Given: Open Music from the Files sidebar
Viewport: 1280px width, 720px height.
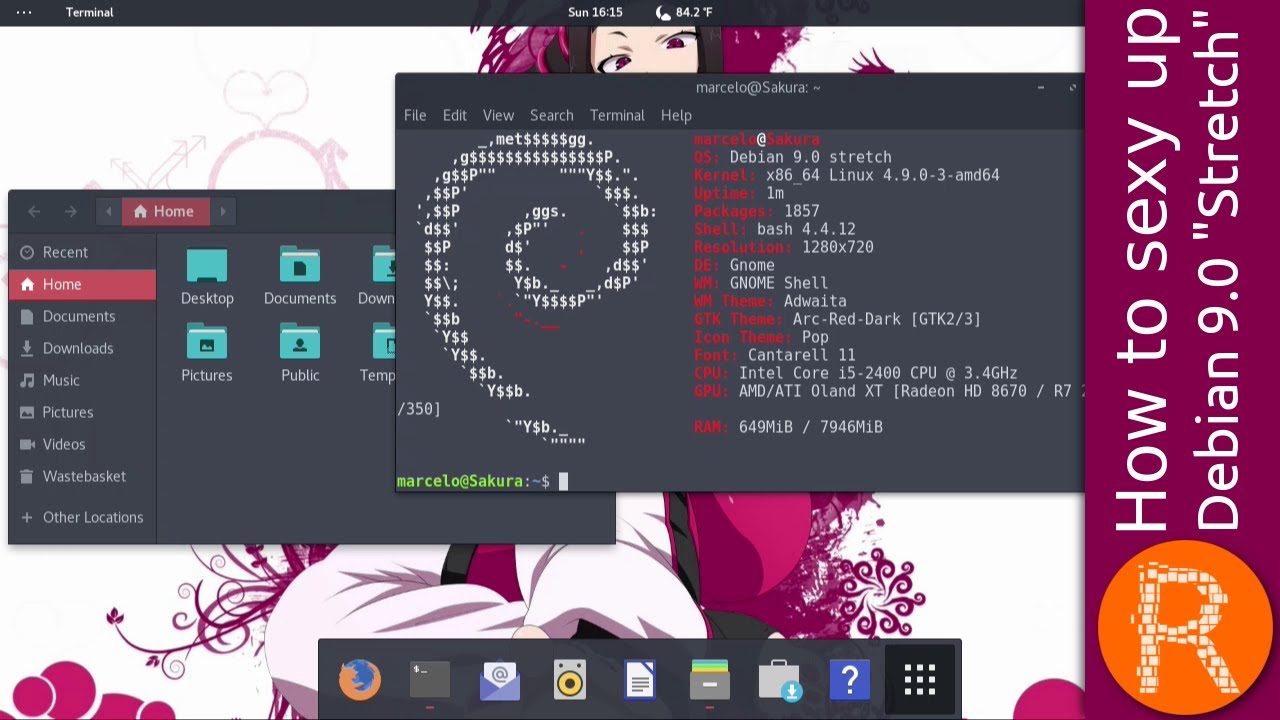Looking at the screenshot, I should (82, 380).
